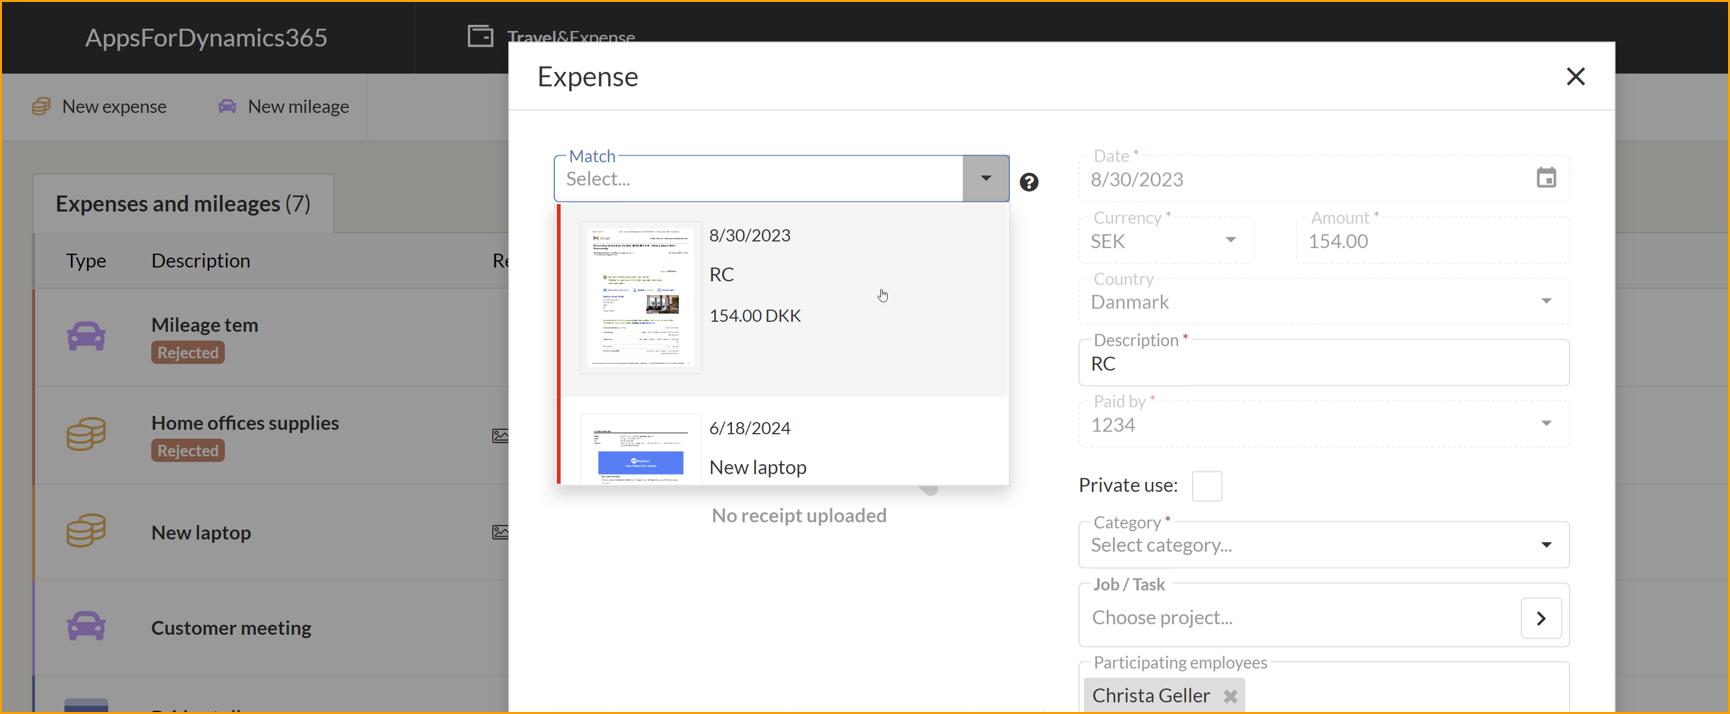
Task: Click the Mileage tem car icon
Action: pos(86,336)
